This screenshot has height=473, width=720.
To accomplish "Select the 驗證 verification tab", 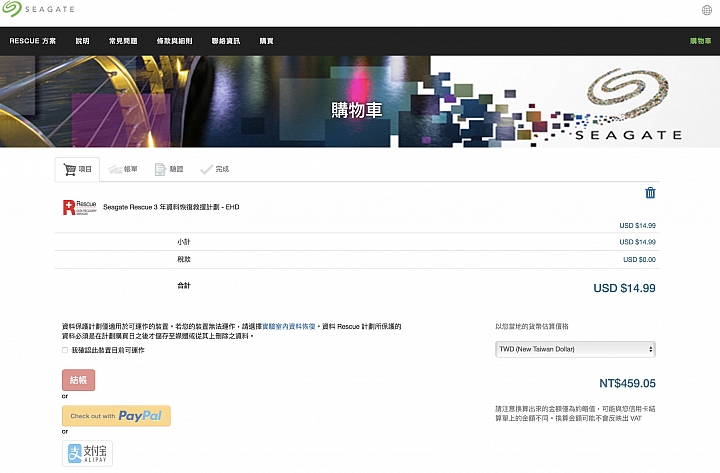I will click(x=169, y=169).
